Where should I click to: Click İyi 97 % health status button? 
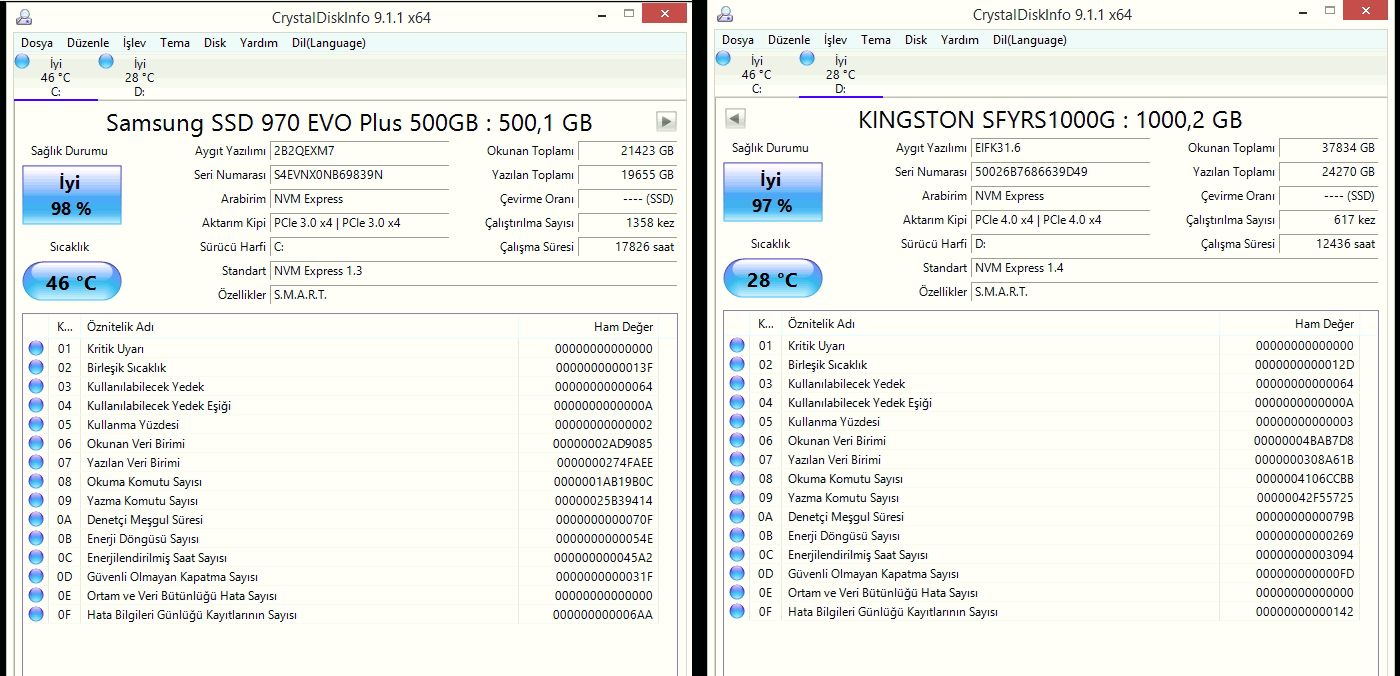[772, 192]
